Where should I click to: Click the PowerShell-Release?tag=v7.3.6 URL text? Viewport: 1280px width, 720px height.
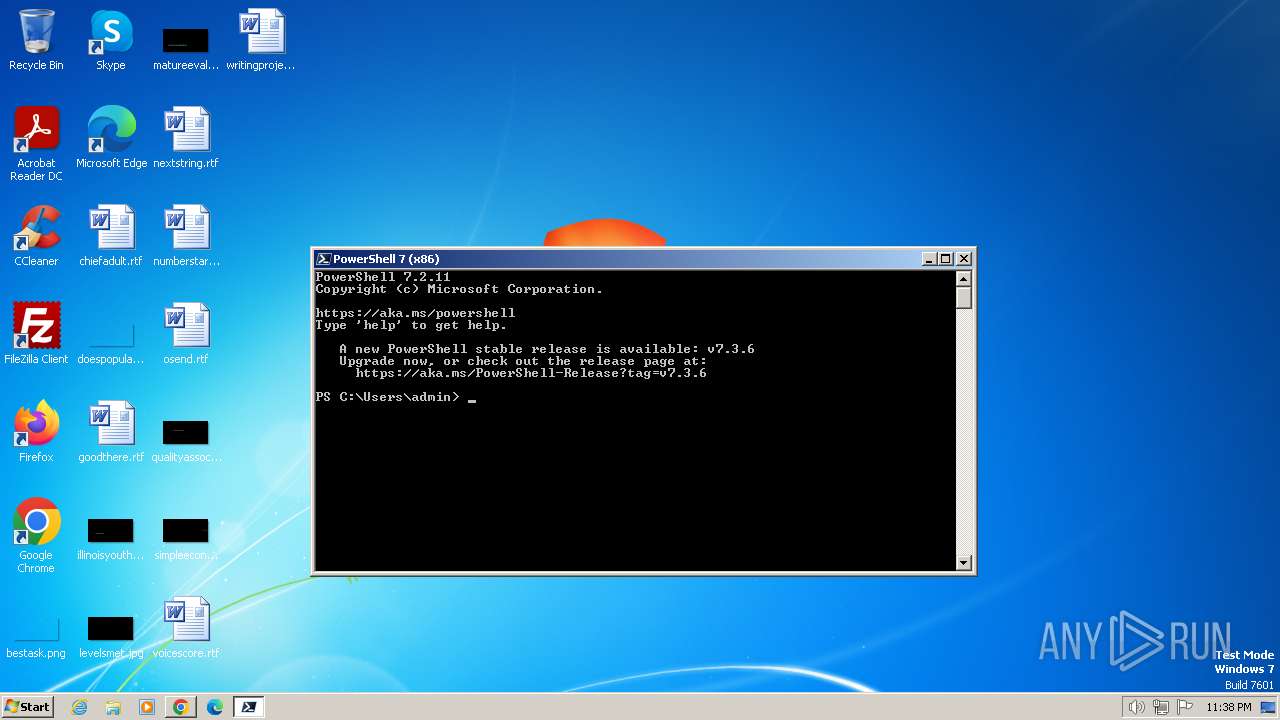click(x=531, y=373)
